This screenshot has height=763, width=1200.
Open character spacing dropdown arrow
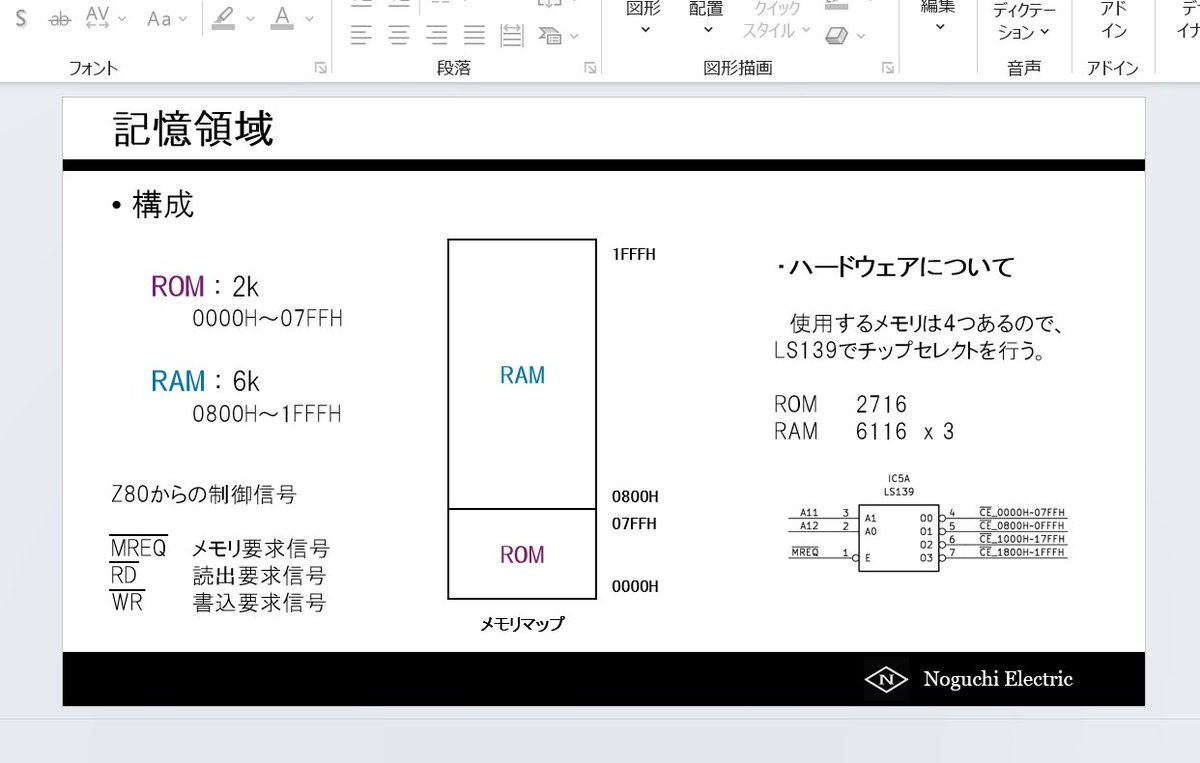(122, 19)
